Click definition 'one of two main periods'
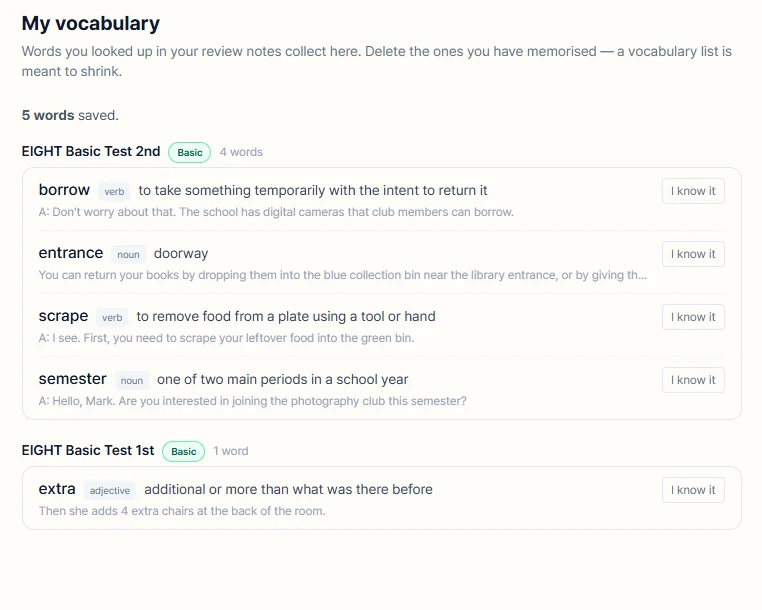Screen dimensions: 762x610 click(282, 379)
